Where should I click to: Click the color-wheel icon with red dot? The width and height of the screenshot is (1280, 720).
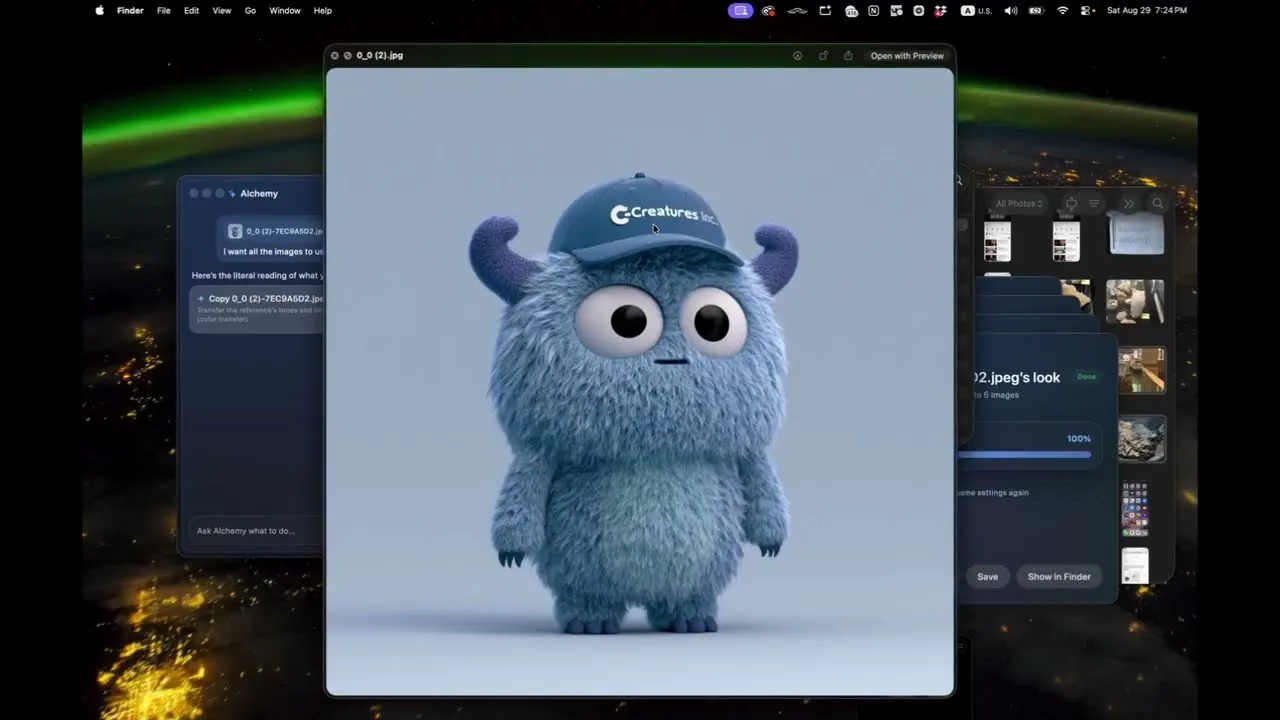pos(768,10)
